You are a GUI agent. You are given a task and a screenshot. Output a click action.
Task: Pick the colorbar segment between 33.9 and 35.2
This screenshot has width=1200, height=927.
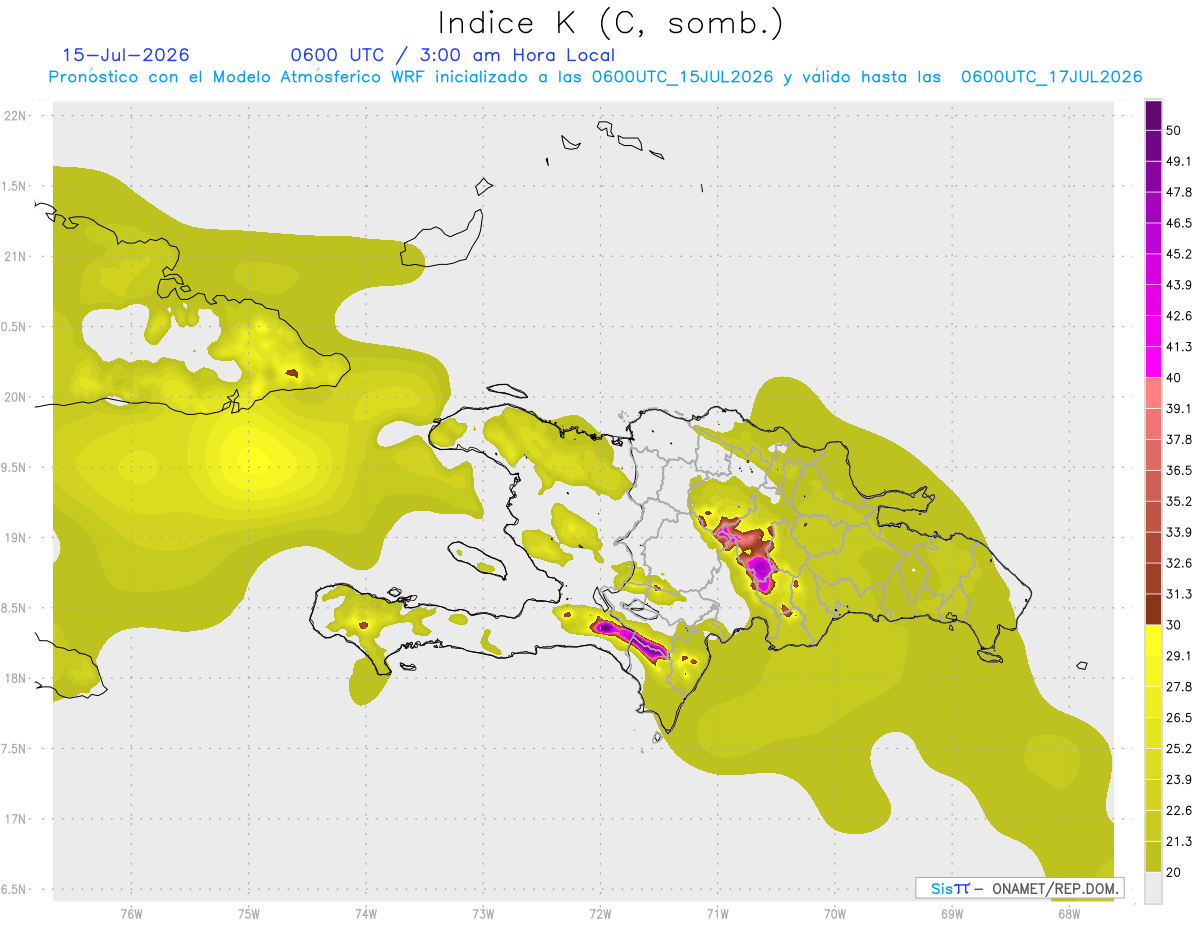point(1154,517)
